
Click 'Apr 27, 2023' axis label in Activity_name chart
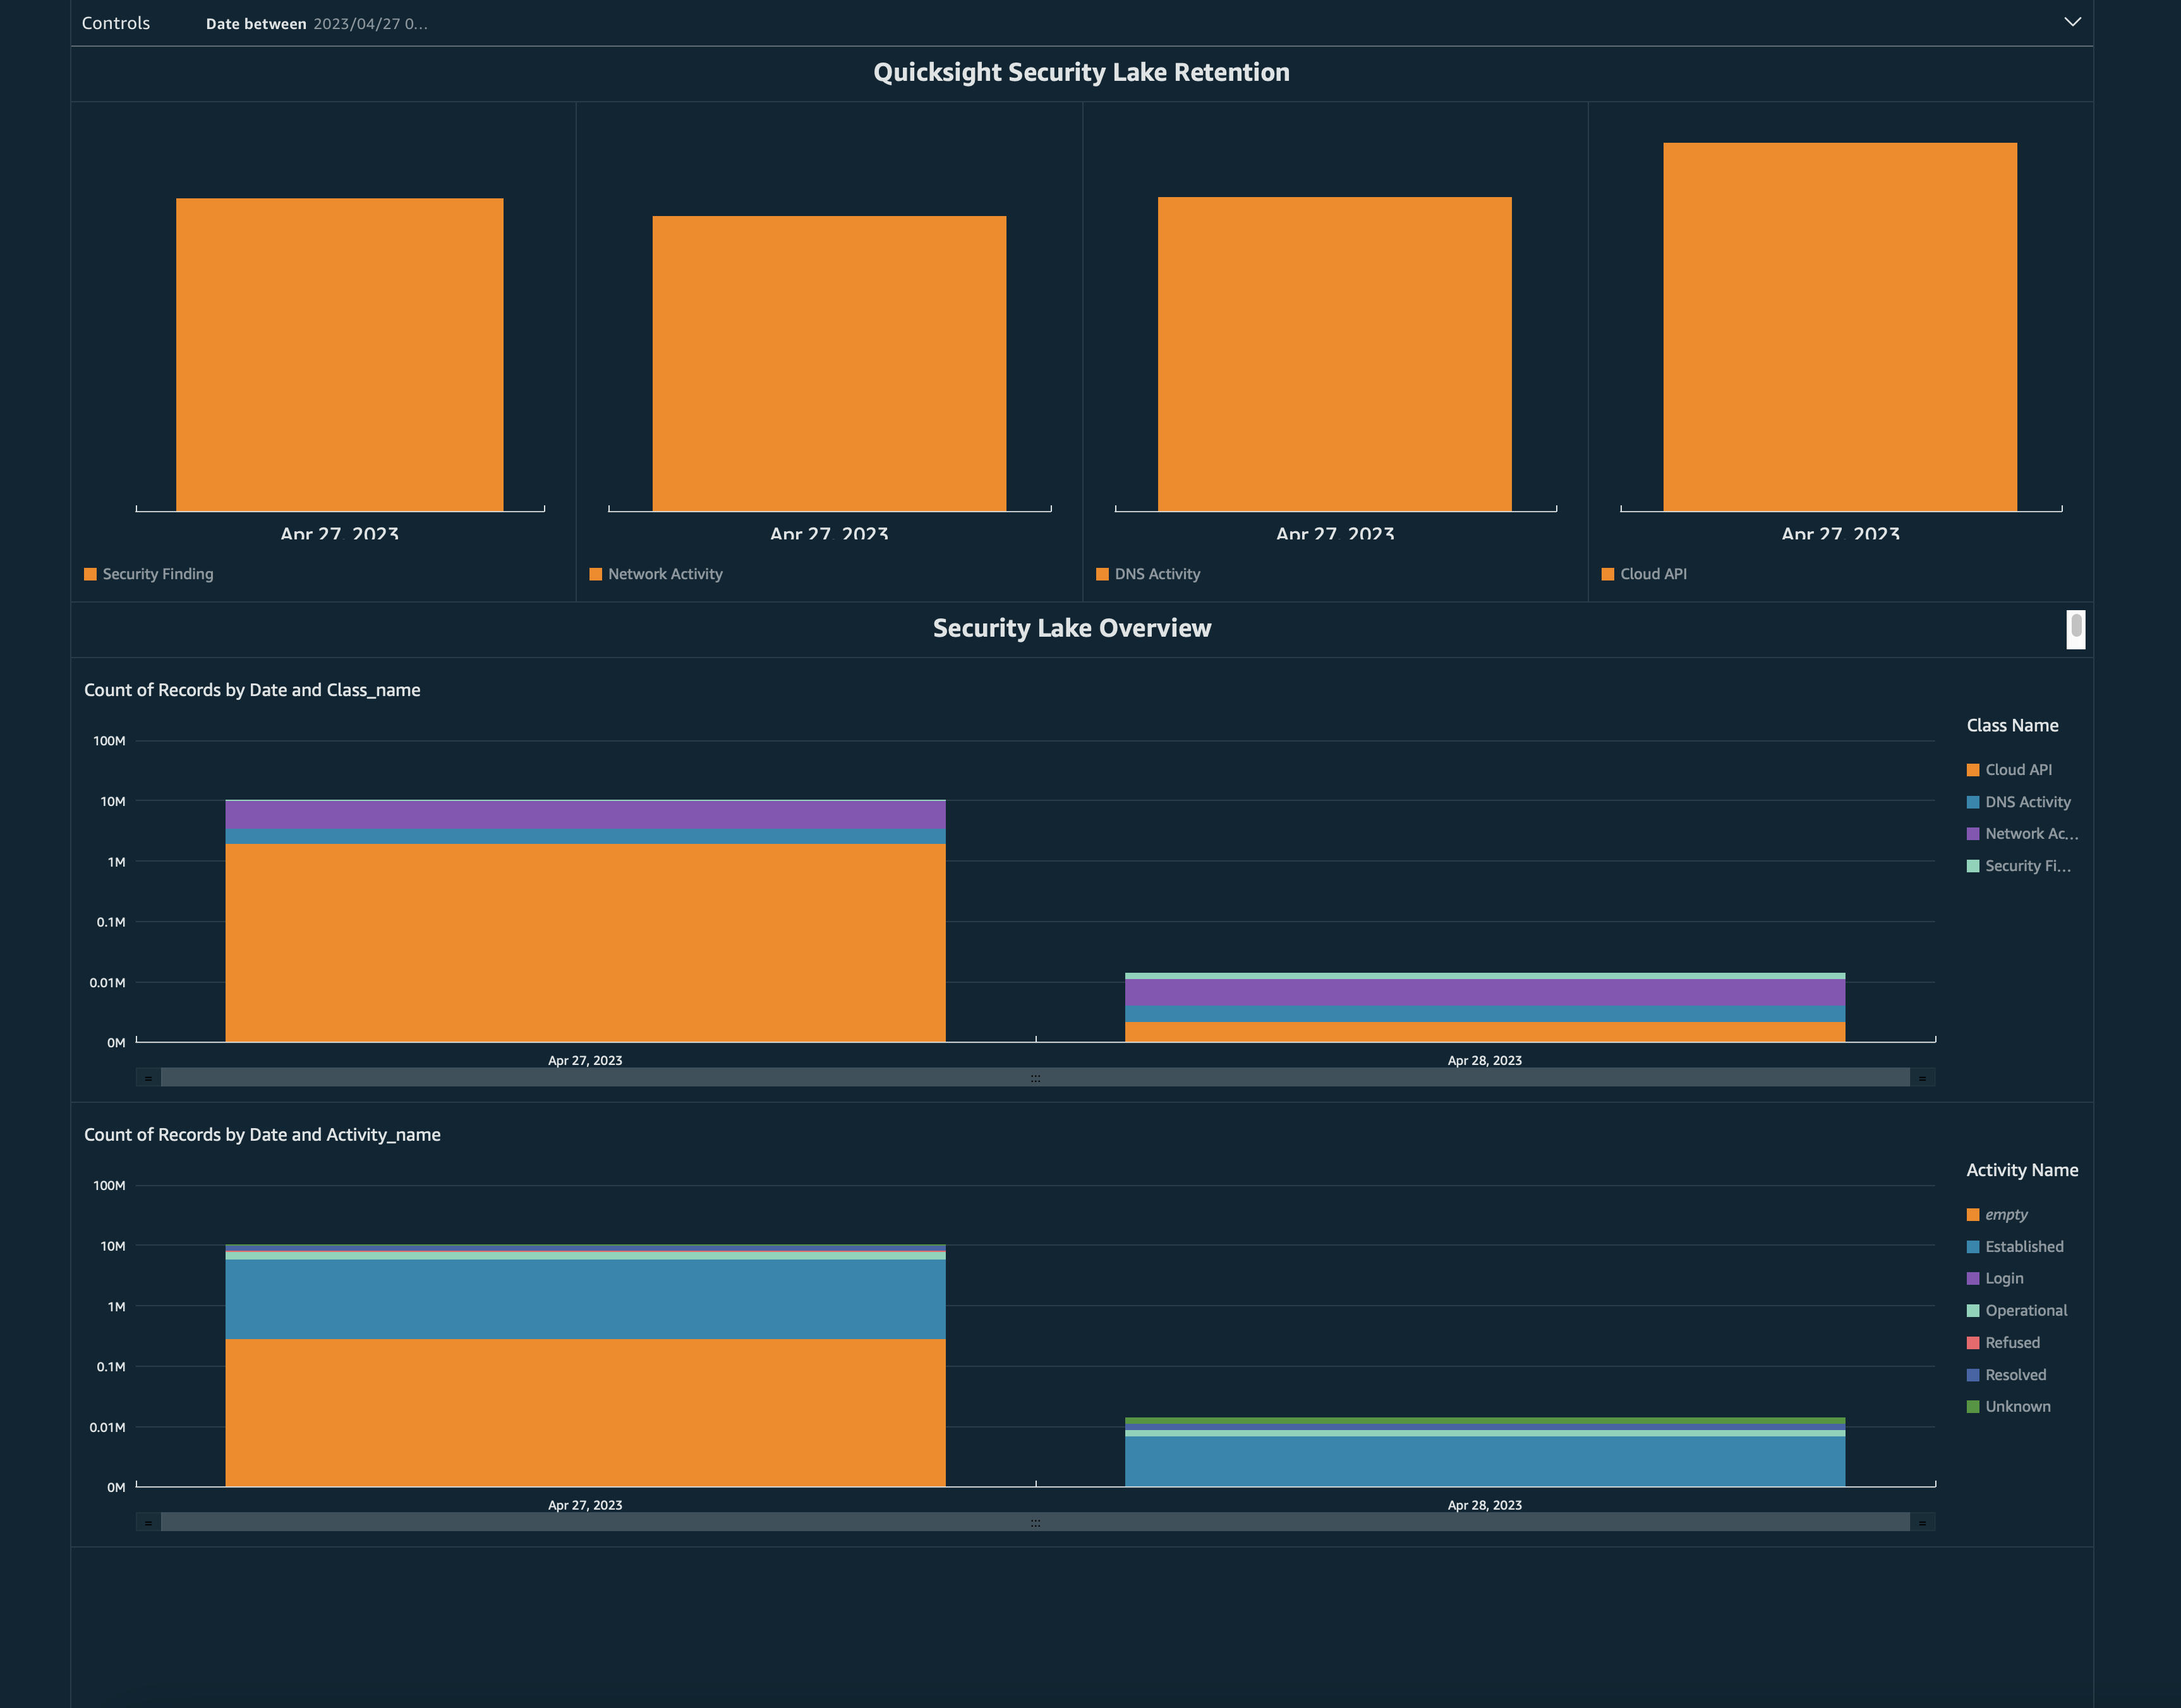[585, 1506]
